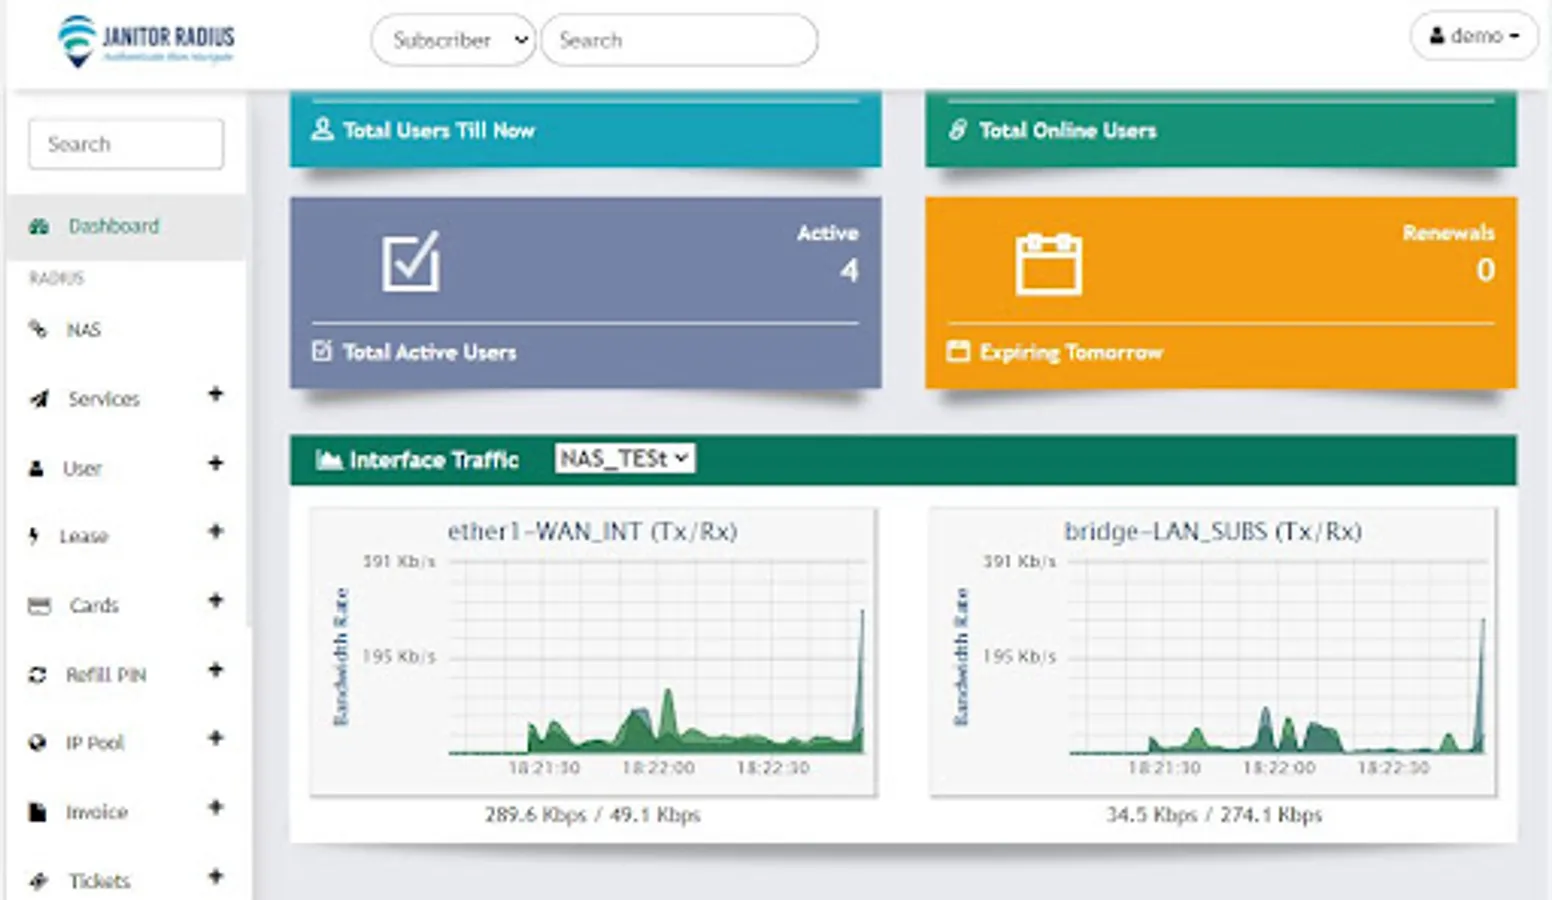Click the IP Pool globe icon
Viewport: 1552px width, 900px height.
coord(37,743)
